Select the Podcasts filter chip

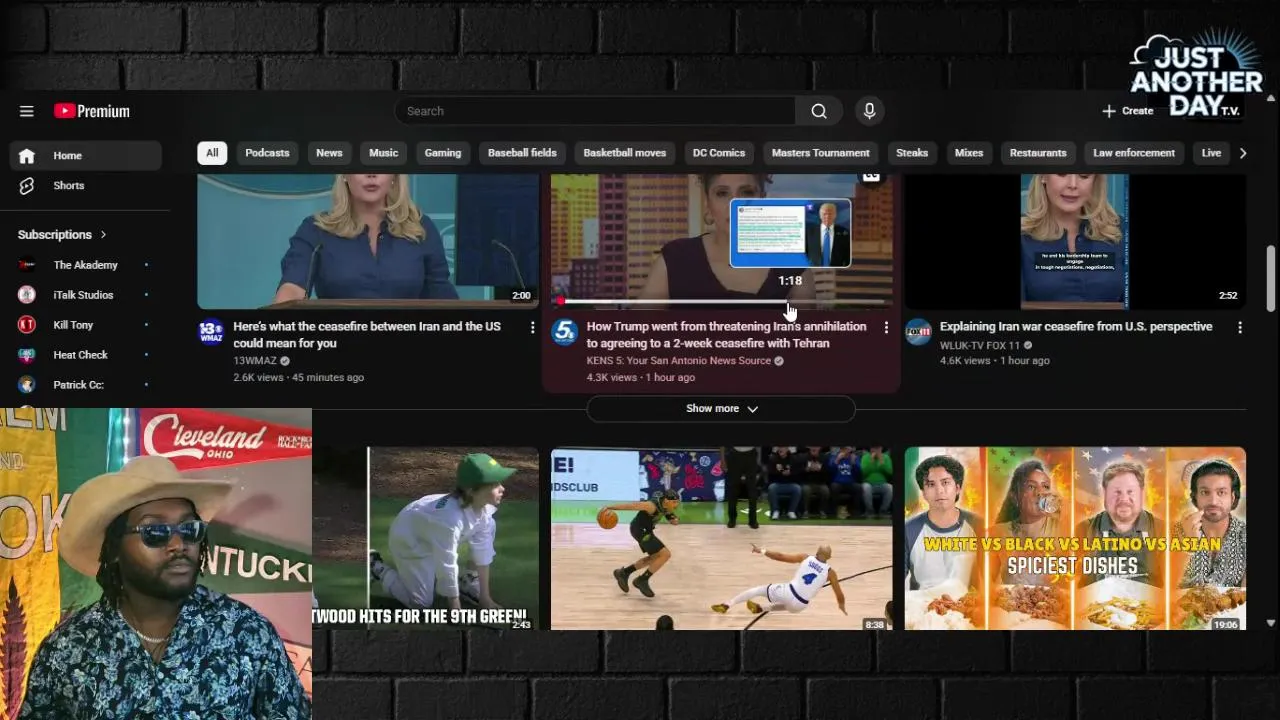tap(267, 153)
